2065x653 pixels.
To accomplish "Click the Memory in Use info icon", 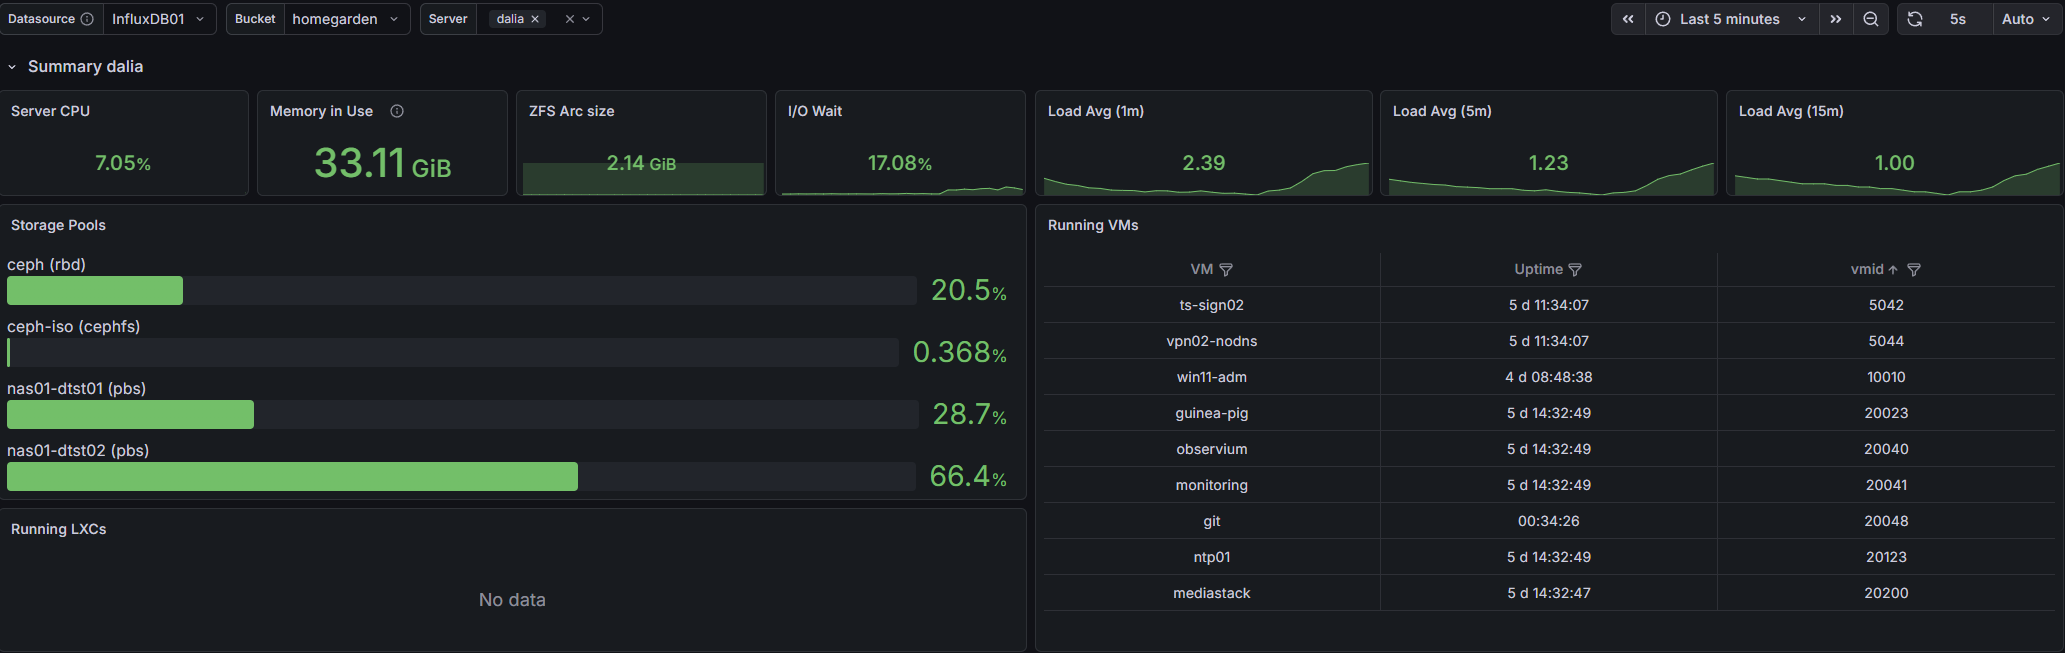I will 397,111.
